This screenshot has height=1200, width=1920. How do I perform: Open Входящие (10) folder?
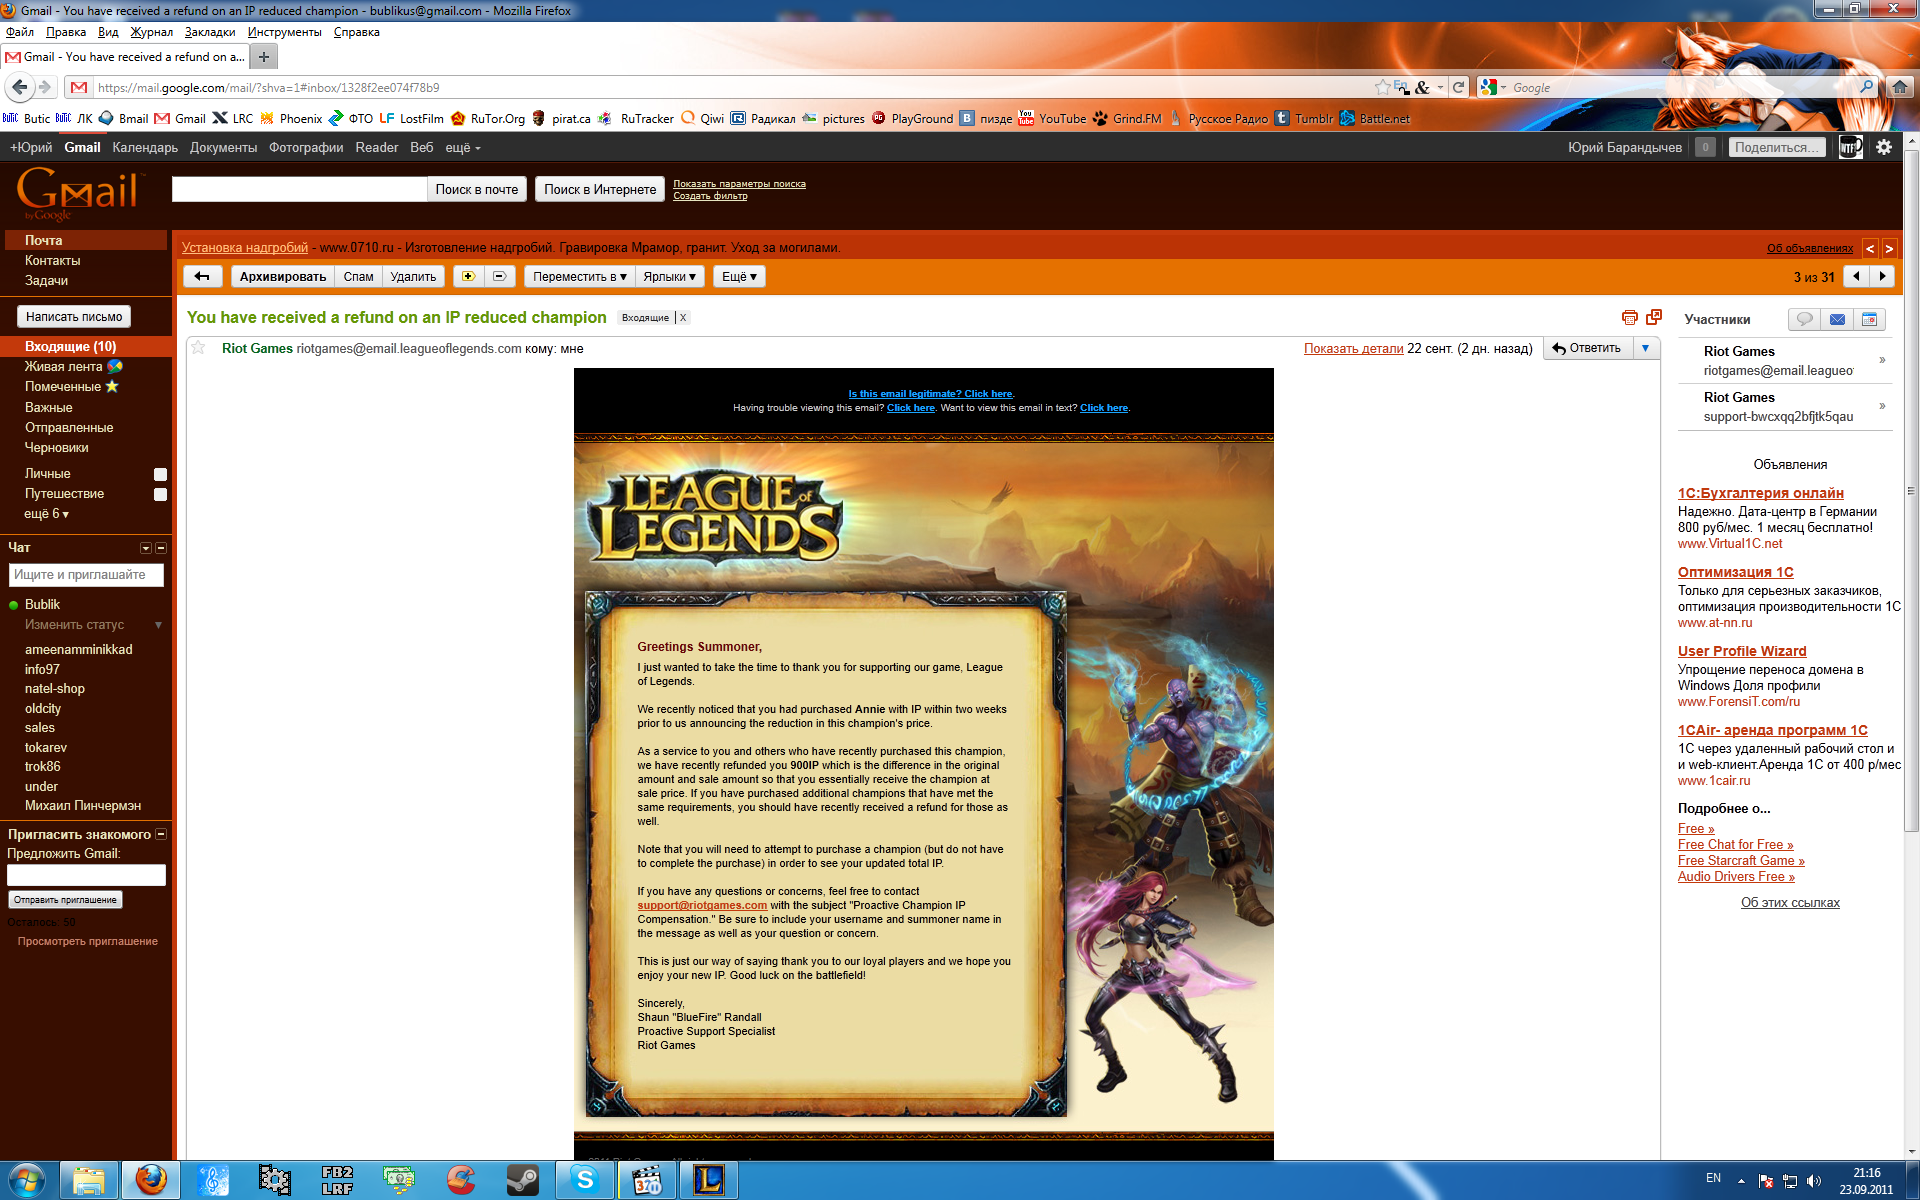[x=70, y=346]
